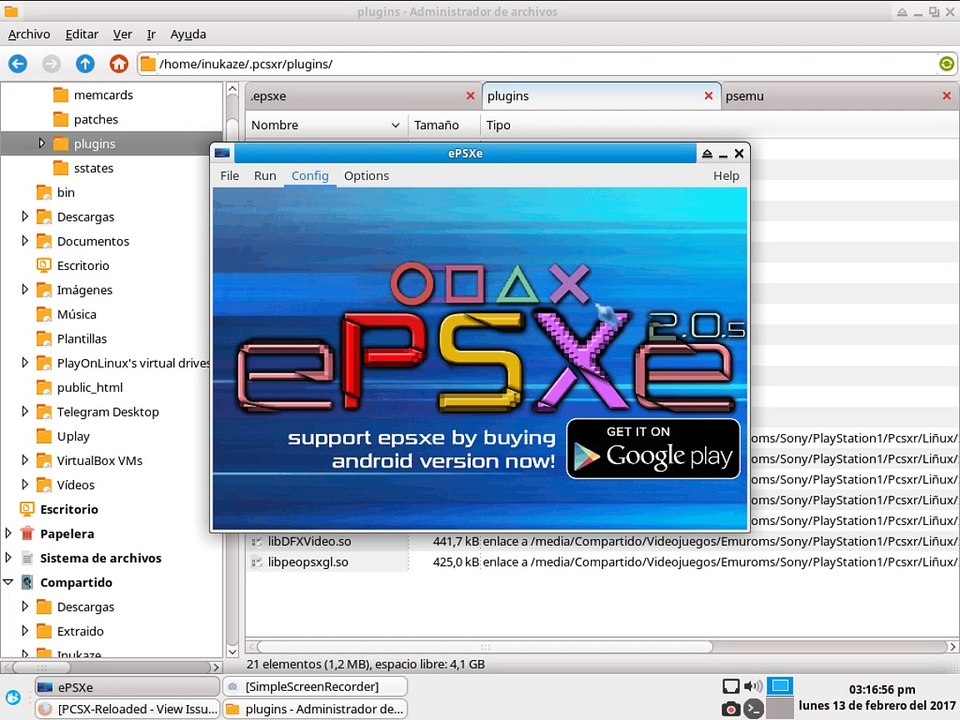
Task: Switch to SimpleScreenRecorder taskbar button
Action: tap(315, 687)
